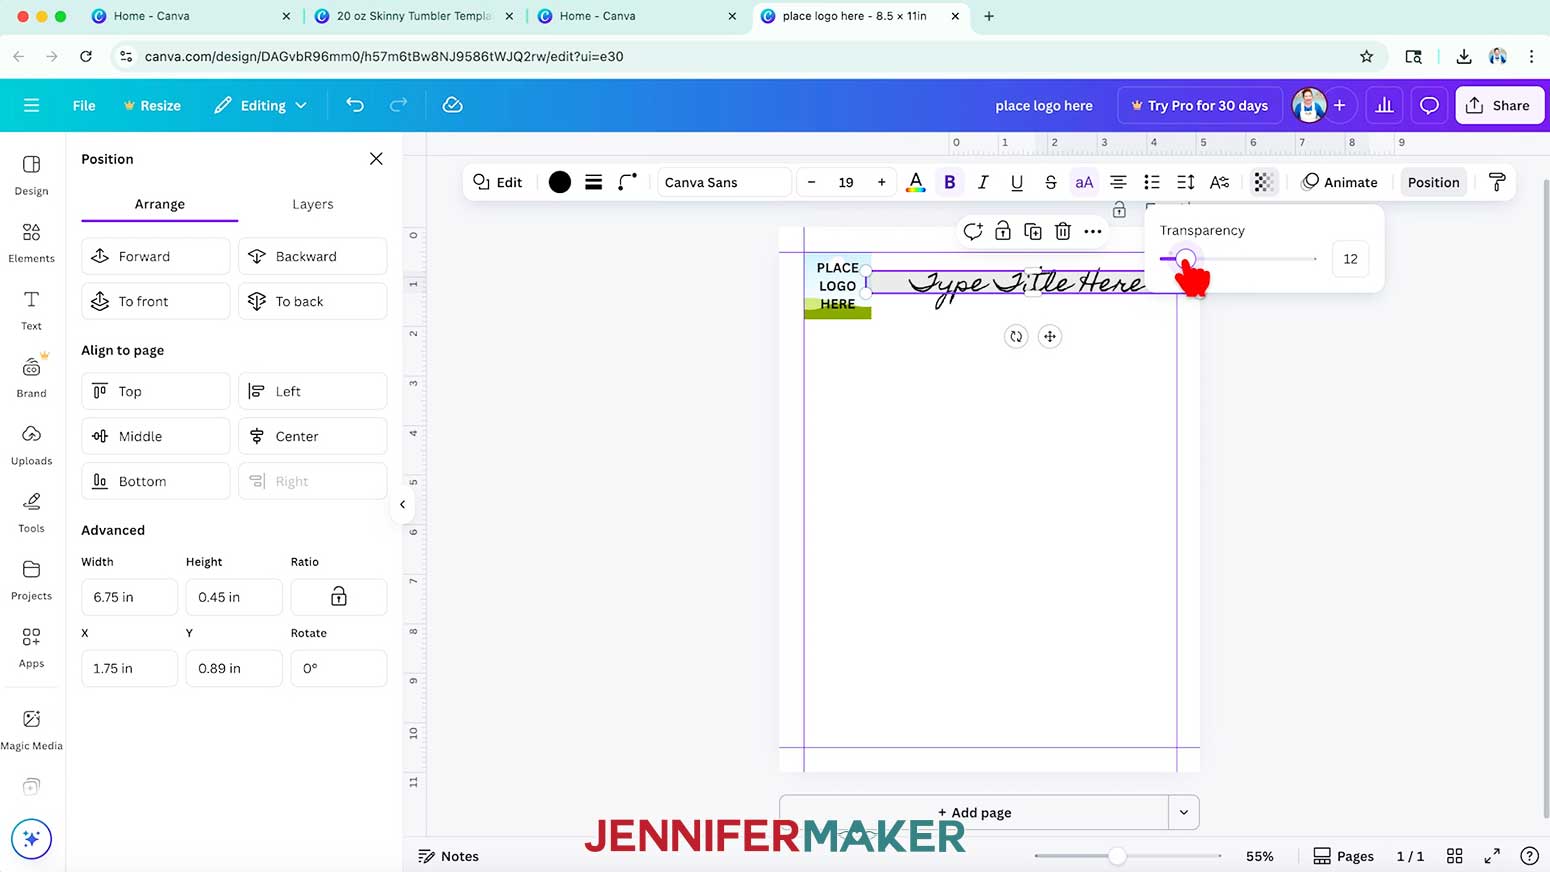The width and height of the screenshot is (1550, 872).
Task: Click the comment icon on floating toolbar
Action: pos(973,231)
